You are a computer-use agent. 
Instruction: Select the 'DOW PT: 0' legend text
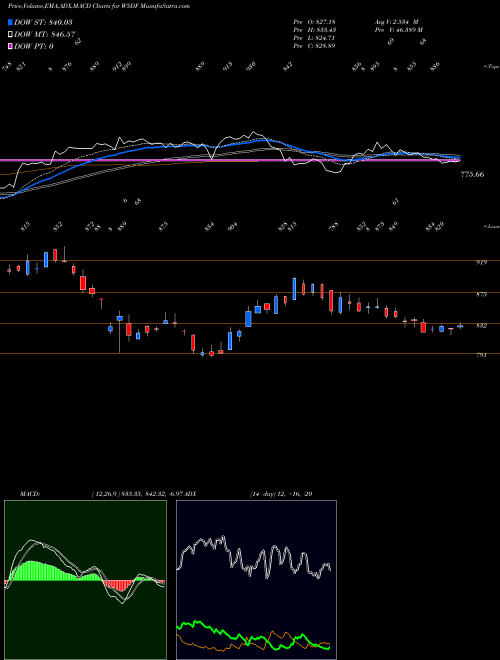34,47
